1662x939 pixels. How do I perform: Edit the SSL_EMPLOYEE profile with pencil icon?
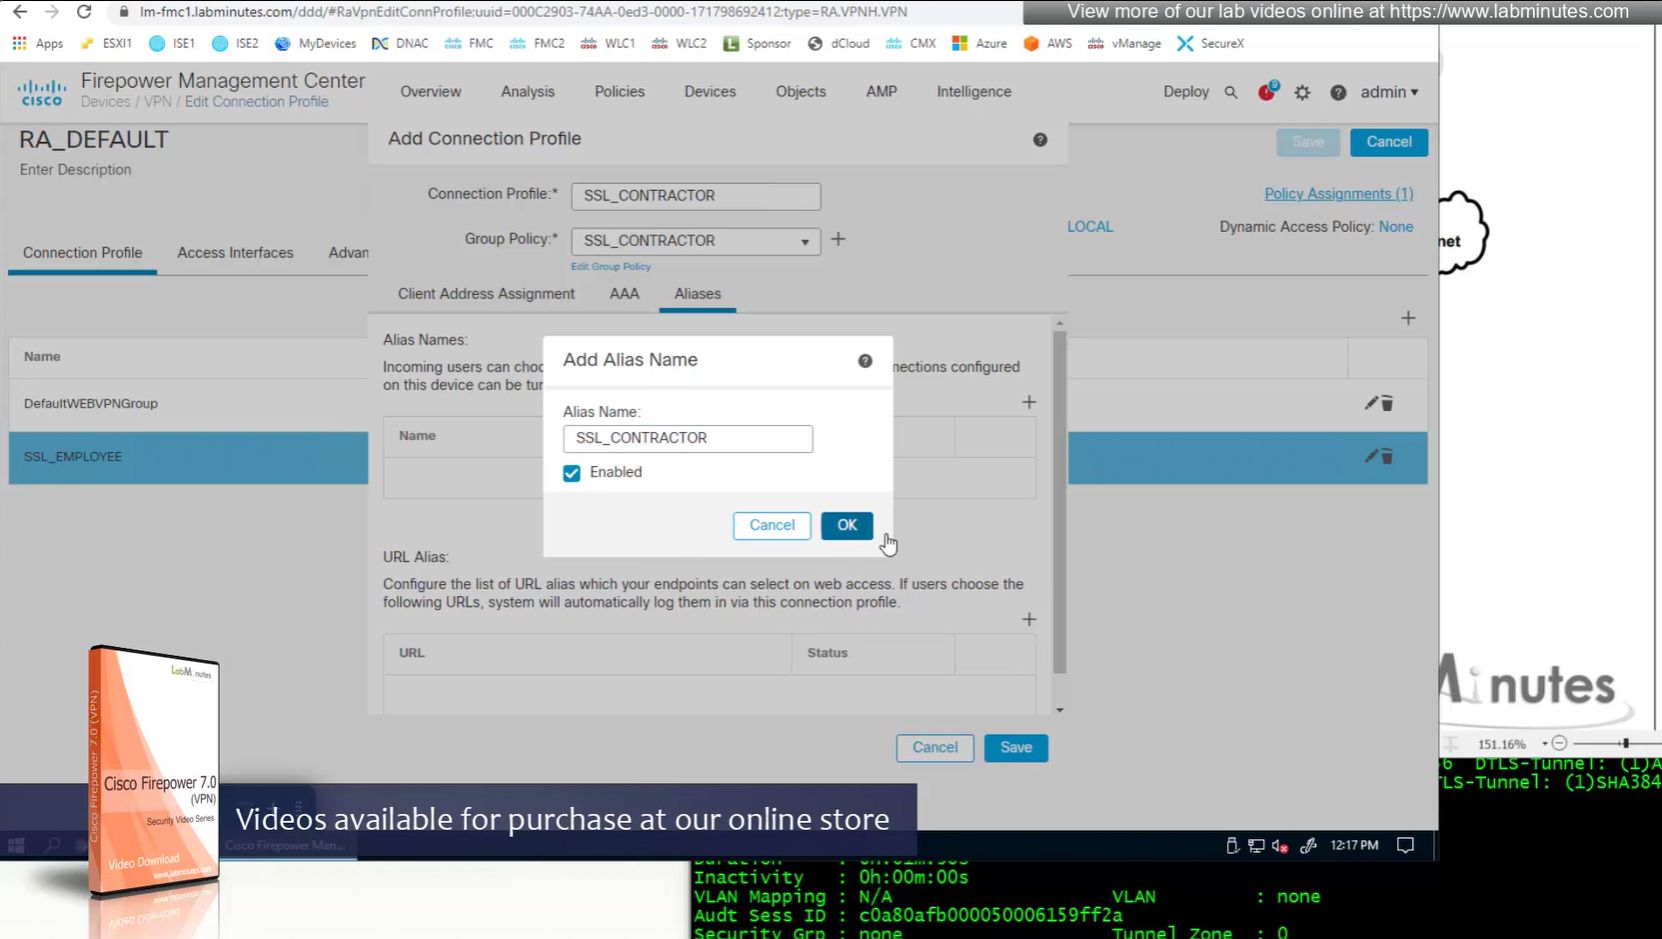[x=1371, y=456]
